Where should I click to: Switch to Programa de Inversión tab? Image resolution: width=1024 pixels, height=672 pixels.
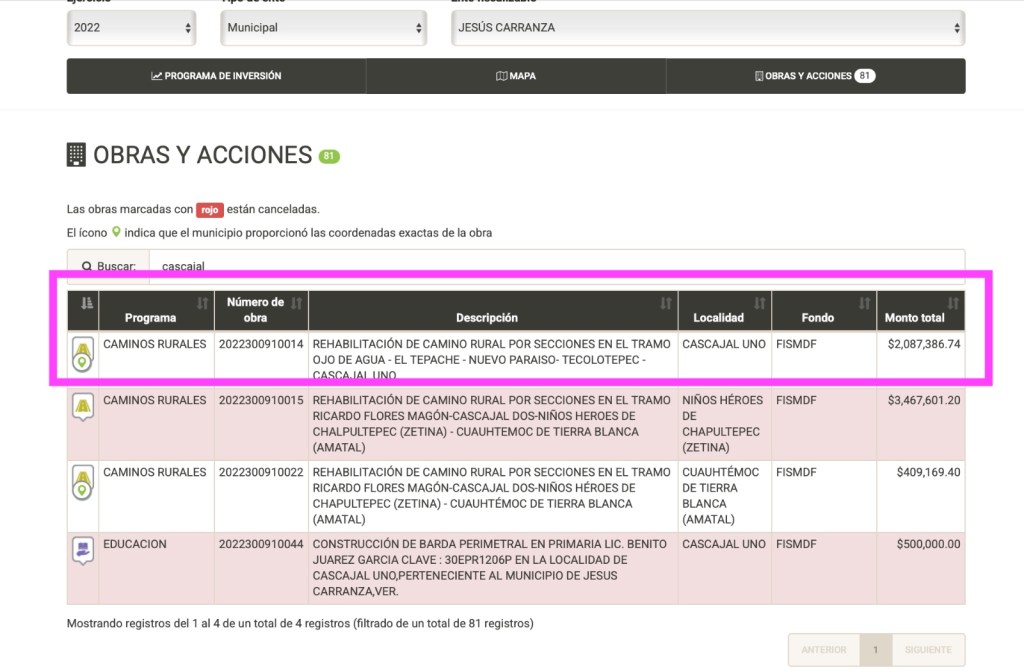click(x=216, y=76)
